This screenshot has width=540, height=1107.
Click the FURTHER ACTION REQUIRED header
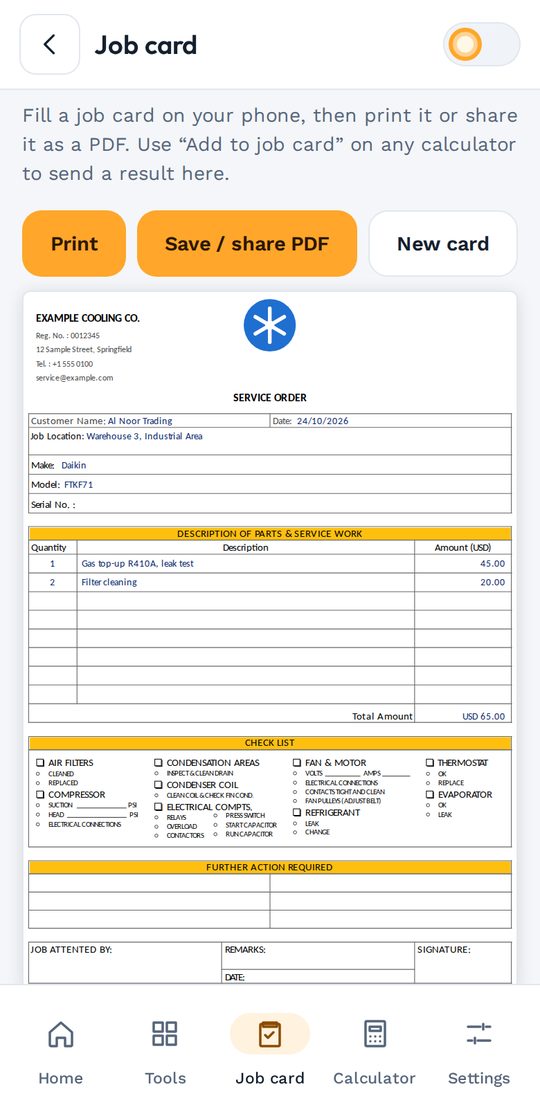270,867
